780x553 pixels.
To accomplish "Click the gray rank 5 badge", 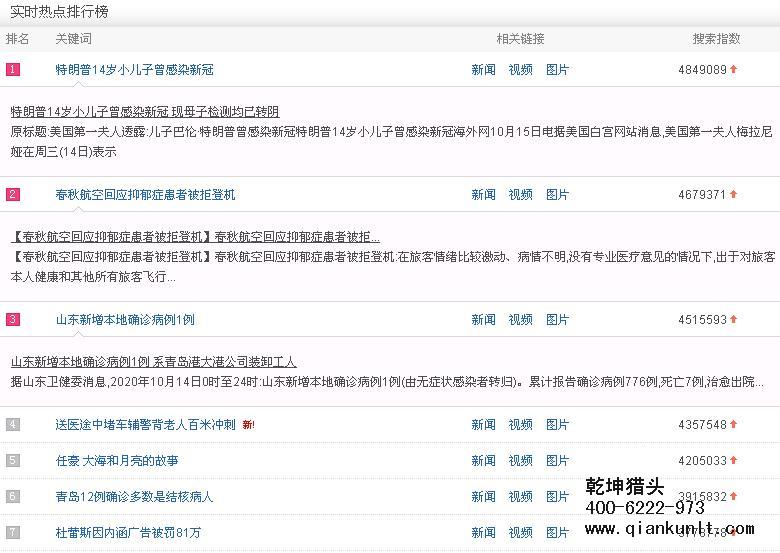I will click(13, 461).
